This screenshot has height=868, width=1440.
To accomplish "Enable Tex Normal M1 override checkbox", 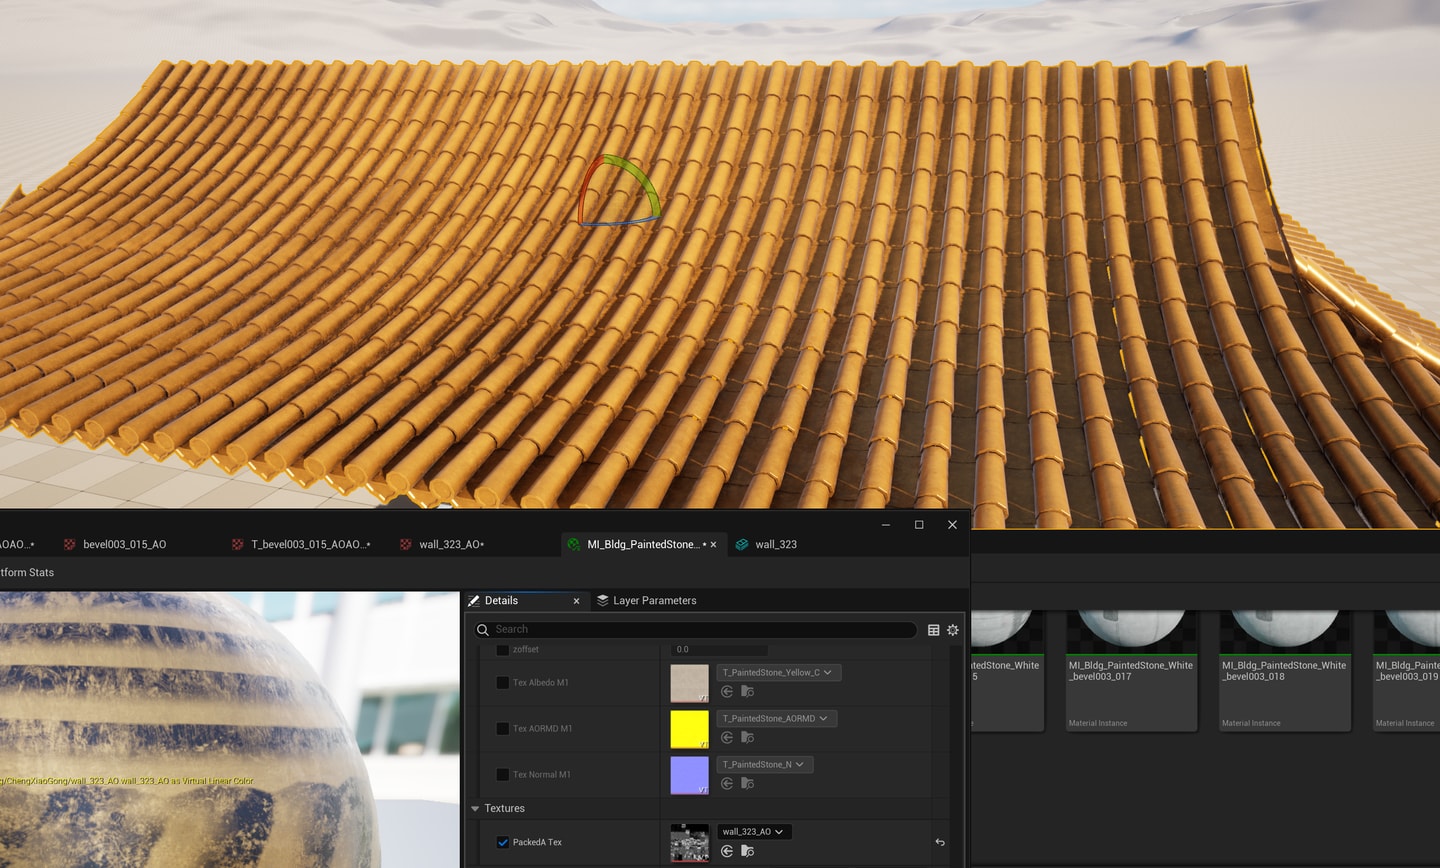I will point(503,774).
